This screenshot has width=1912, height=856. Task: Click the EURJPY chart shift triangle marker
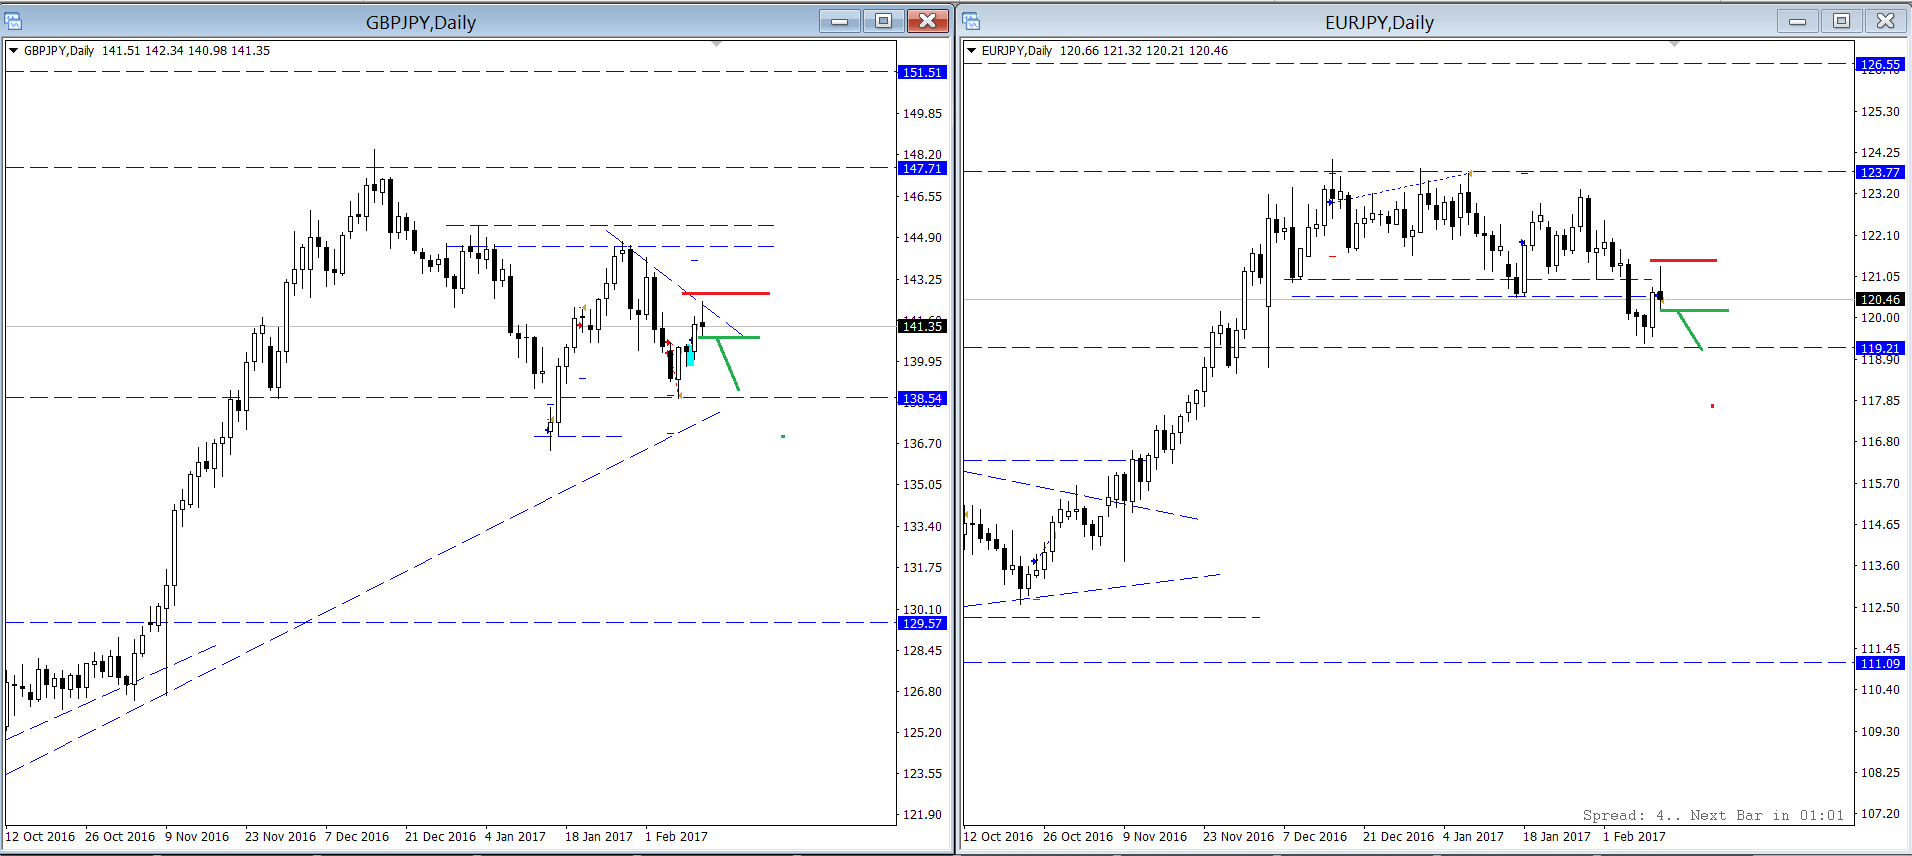click(1674, 44)
